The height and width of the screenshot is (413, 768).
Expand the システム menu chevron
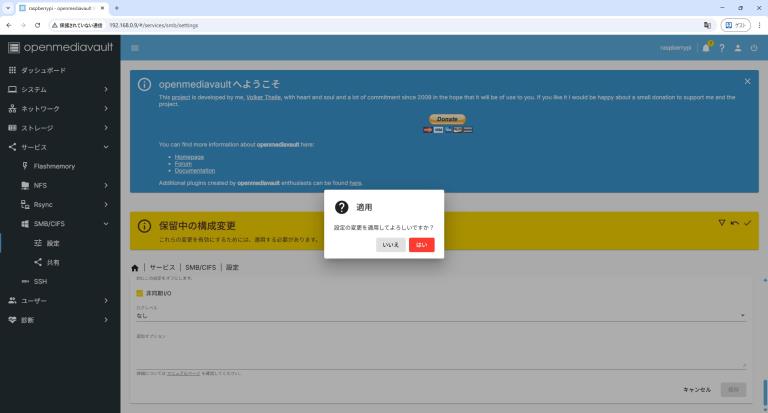[x=106, y=89]
